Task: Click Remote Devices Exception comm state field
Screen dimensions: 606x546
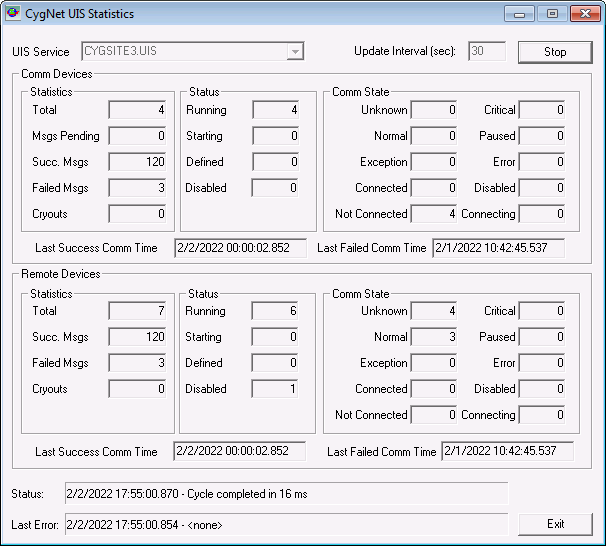Action: [x=434, y=363]
